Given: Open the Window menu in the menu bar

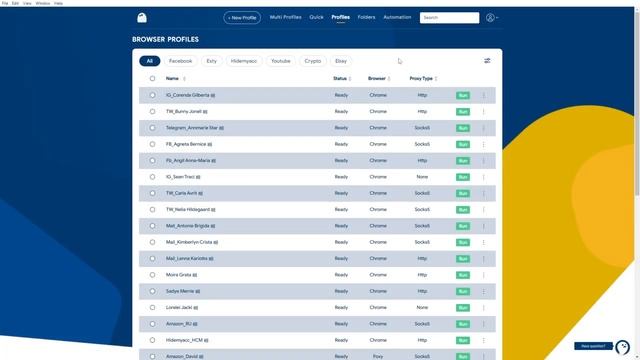Looking at the screenshot, I should [x=42, y=3].
